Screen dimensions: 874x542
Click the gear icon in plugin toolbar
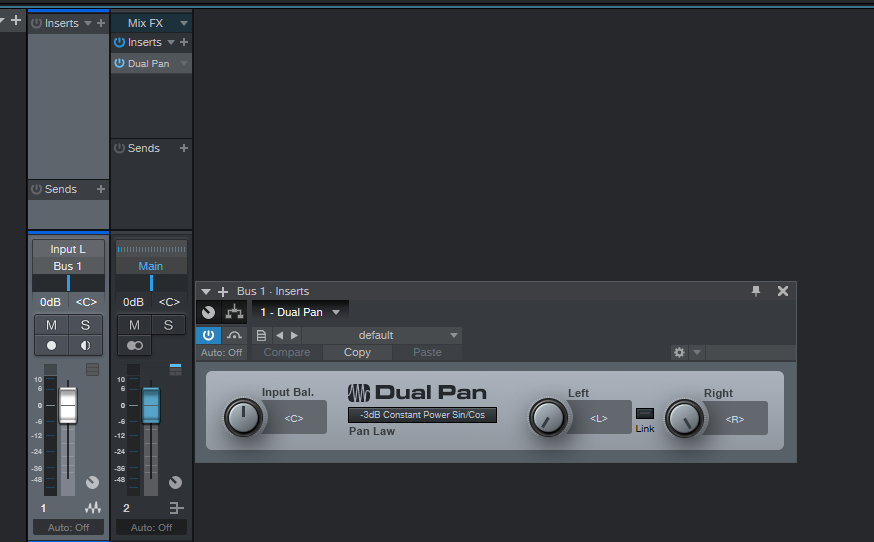(x=679, y=352)
